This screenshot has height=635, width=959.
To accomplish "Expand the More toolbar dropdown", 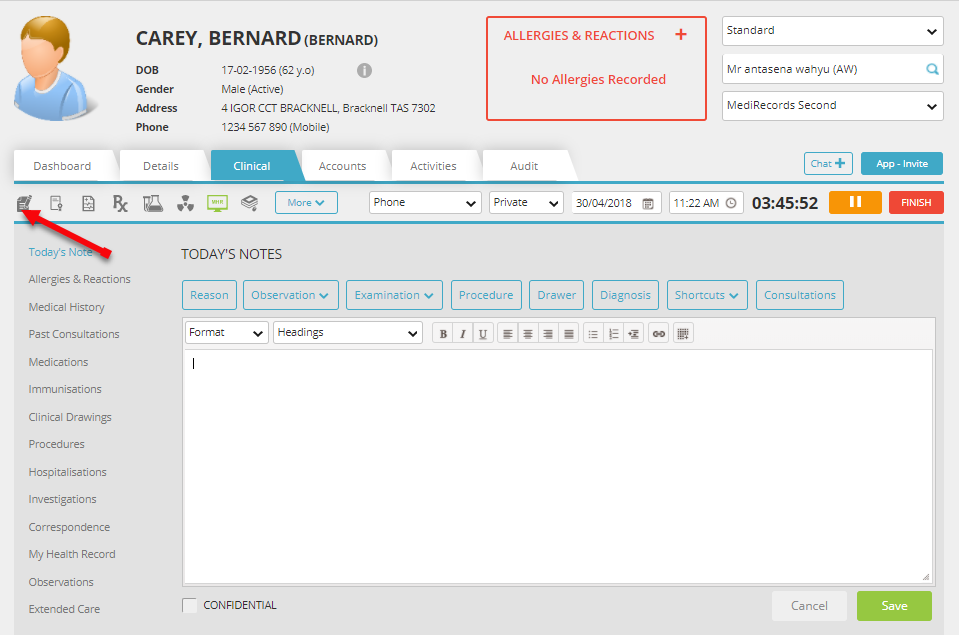I will (x=306, y=202).
